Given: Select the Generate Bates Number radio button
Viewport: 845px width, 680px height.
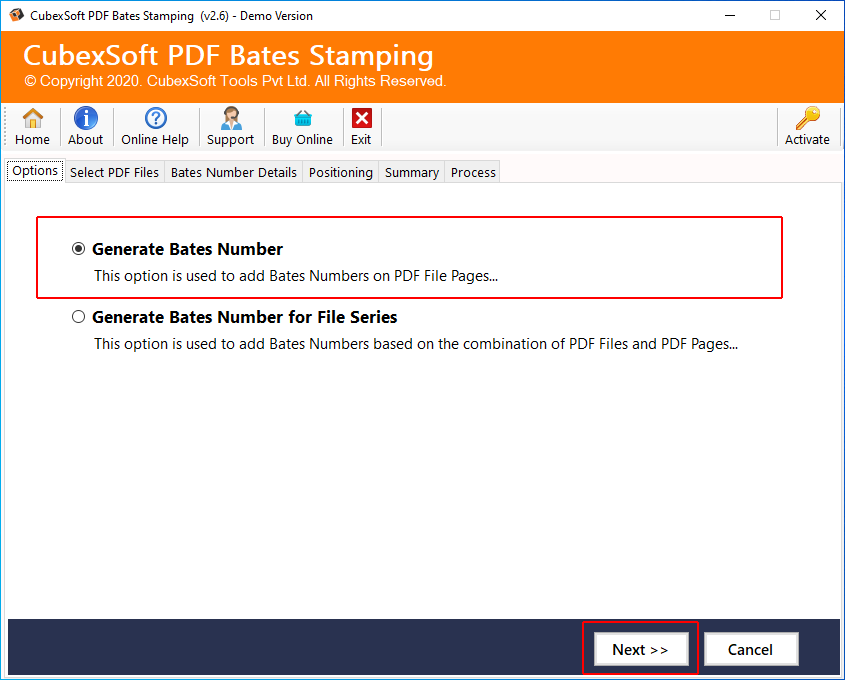Looking at the screenshot, I should pyautogui.click(x=79, y=249).
